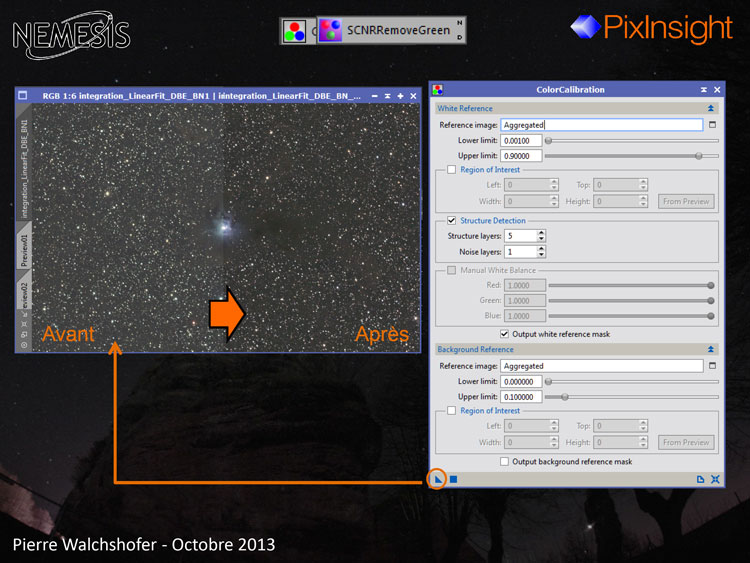Open view selector for Background Reference image

712,366
